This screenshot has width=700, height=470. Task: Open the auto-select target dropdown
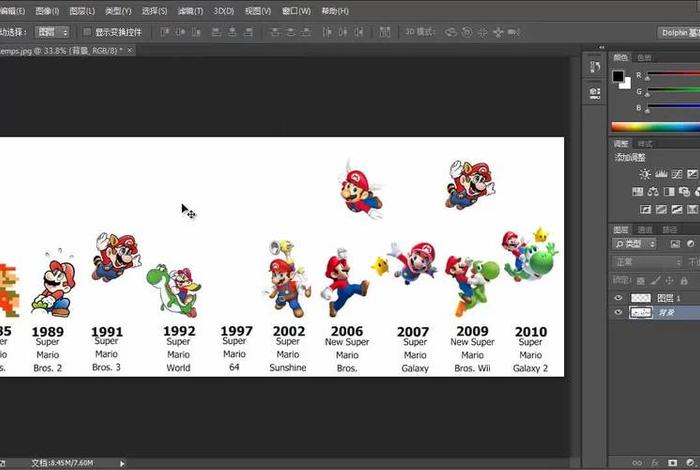click(52, 32)
